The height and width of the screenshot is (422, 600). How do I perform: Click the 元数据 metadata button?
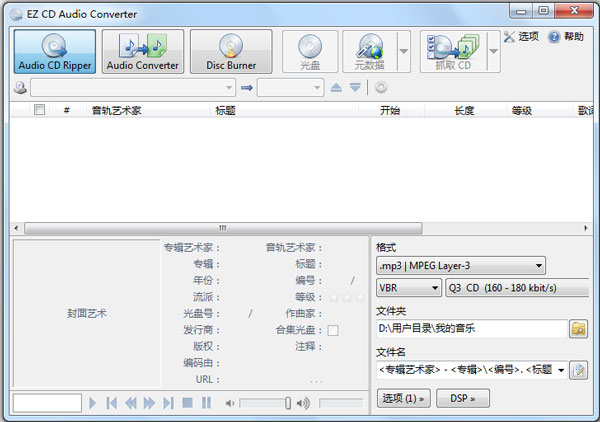pos(370,52)
